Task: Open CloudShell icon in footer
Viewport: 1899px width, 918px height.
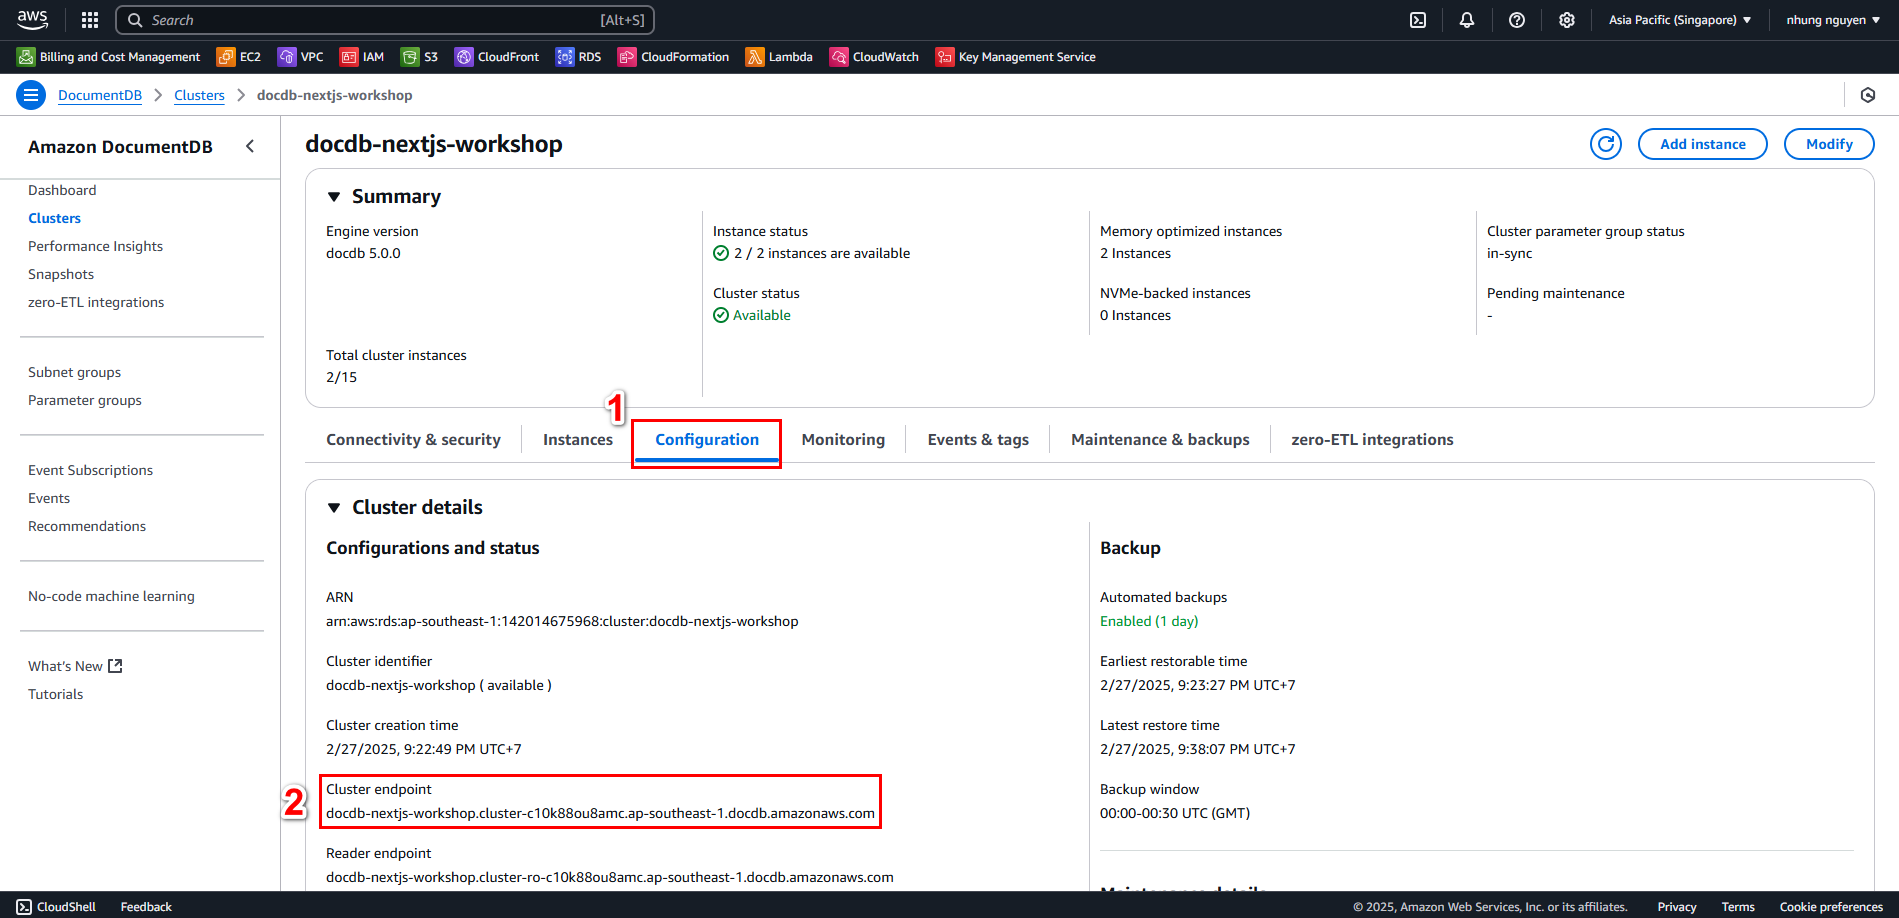Action: tap(24, 907)
